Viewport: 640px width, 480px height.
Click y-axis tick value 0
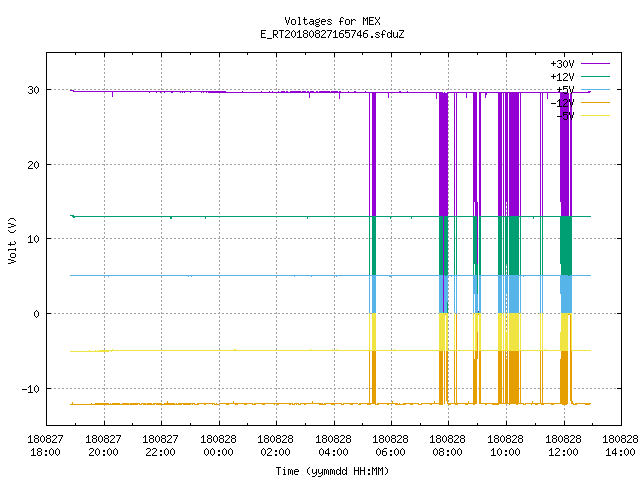pyautogui.click(x=37, y=314)
